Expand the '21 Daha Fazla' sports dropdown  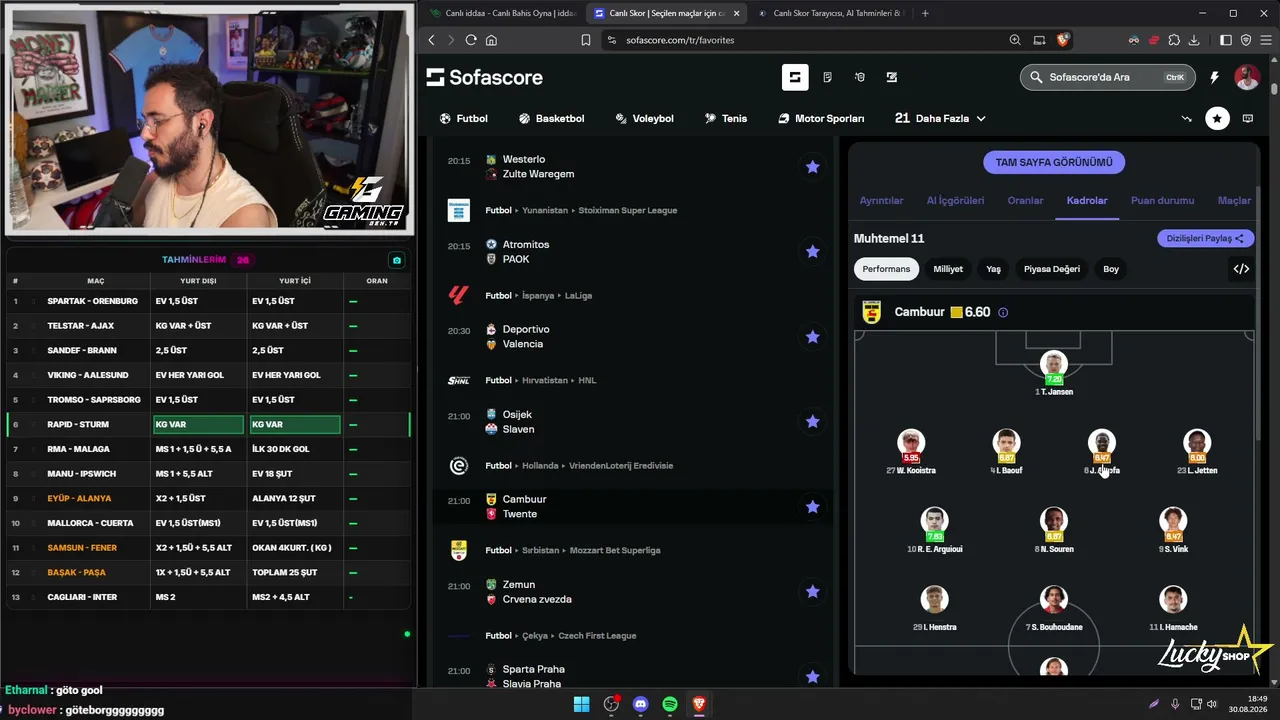tap(940, 118)
